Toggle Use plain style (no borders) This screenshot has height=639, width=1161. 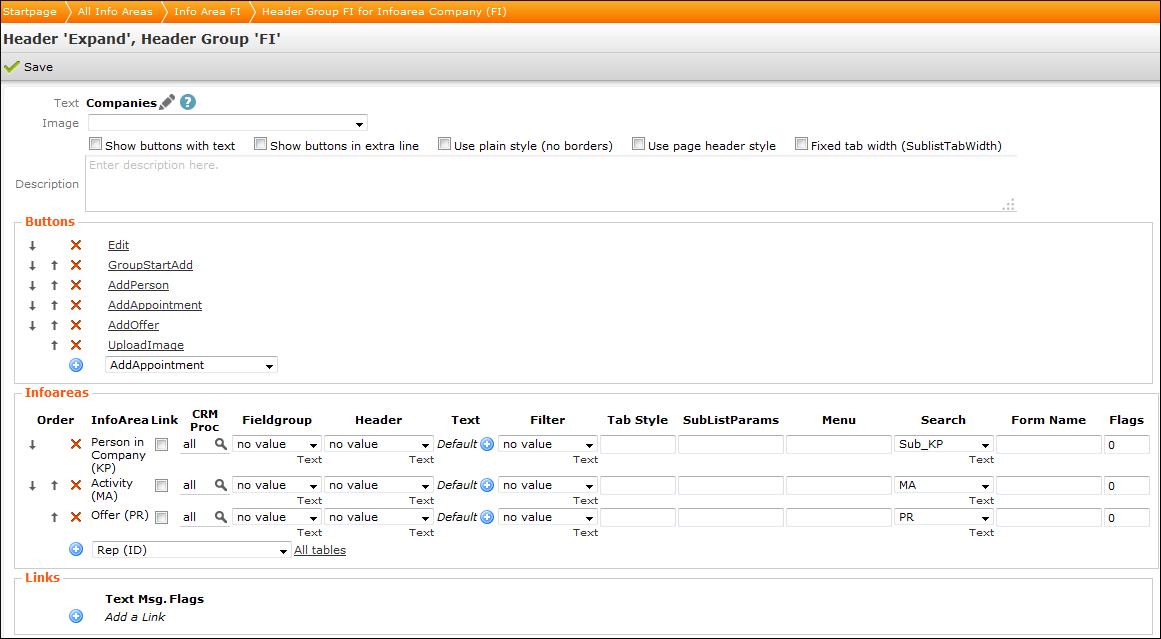(x=444, y=145)
